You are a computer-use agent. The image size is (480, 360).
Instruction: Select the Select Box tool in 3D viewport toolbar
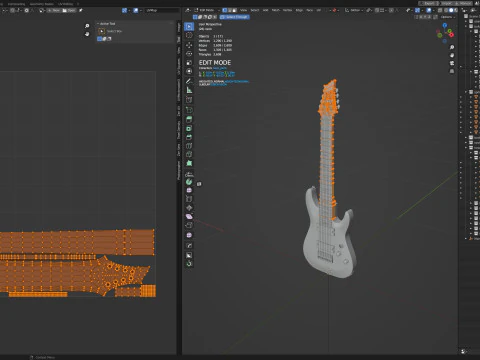(189, 27)
